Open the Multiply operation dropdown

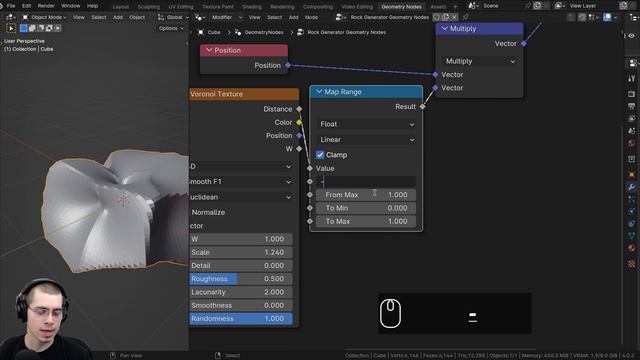click(479, 61)
